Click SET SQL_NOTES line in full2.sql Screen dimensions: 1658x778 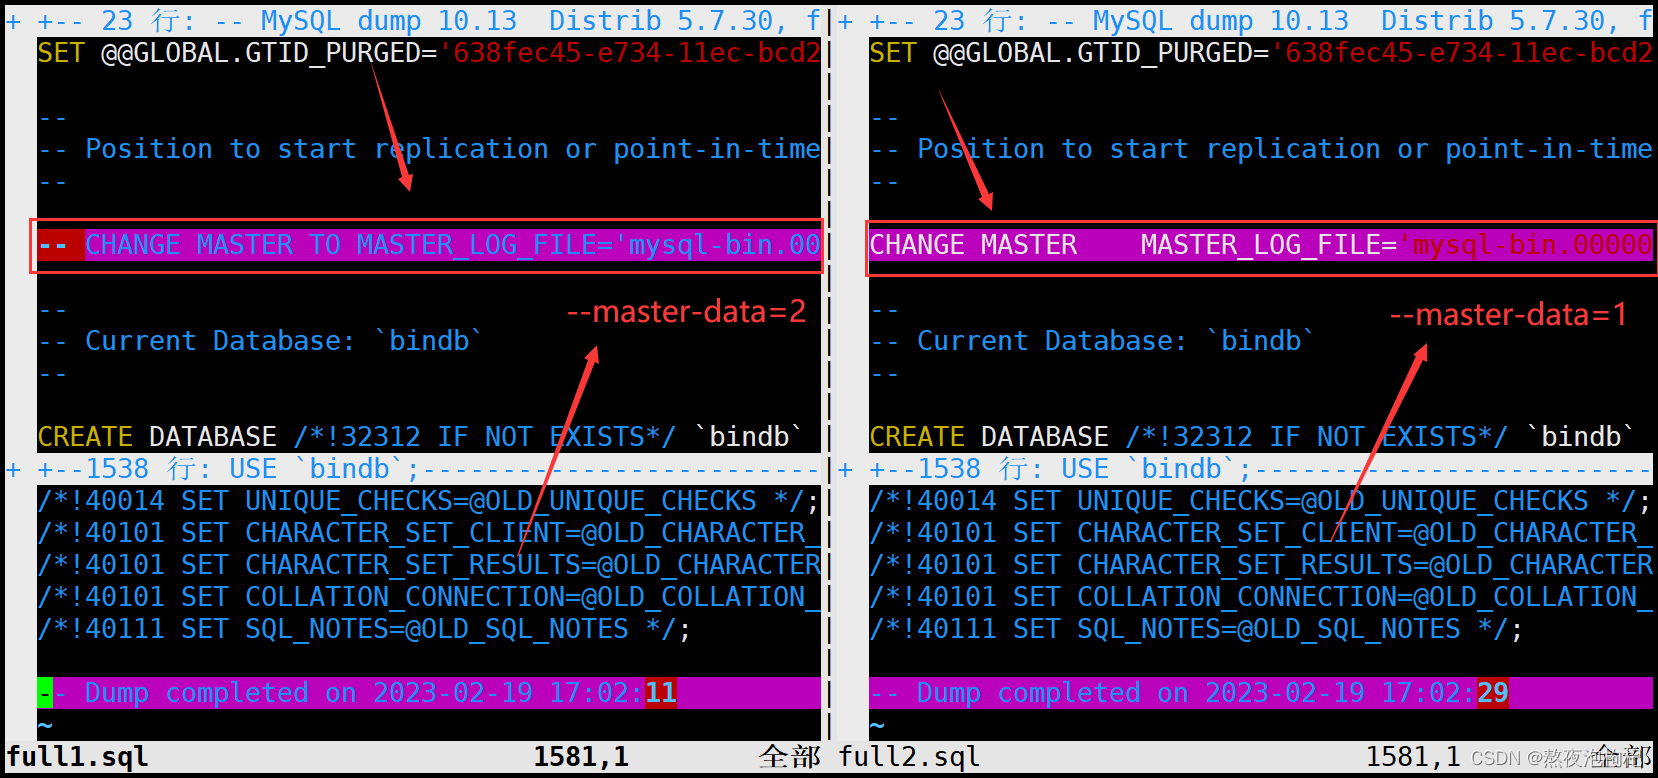(1196, 629)
